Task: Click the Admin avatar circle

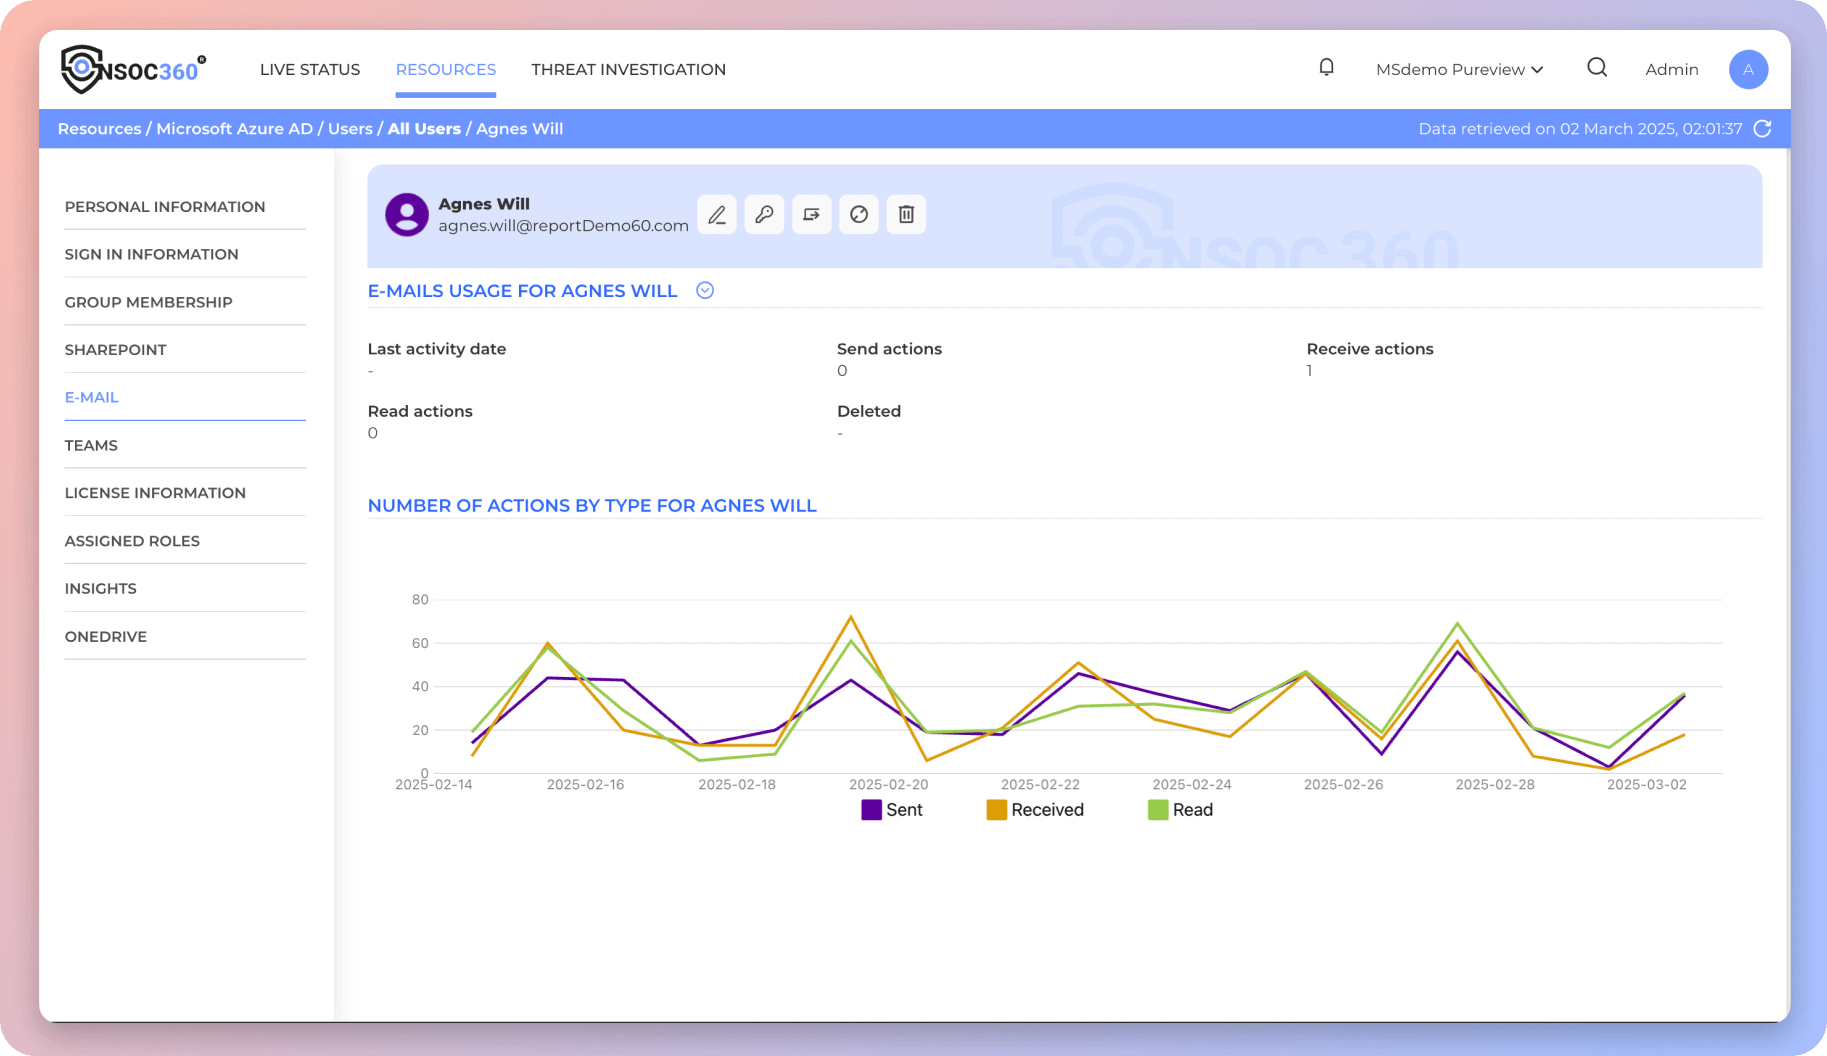Action: (x=1748, y=69)
